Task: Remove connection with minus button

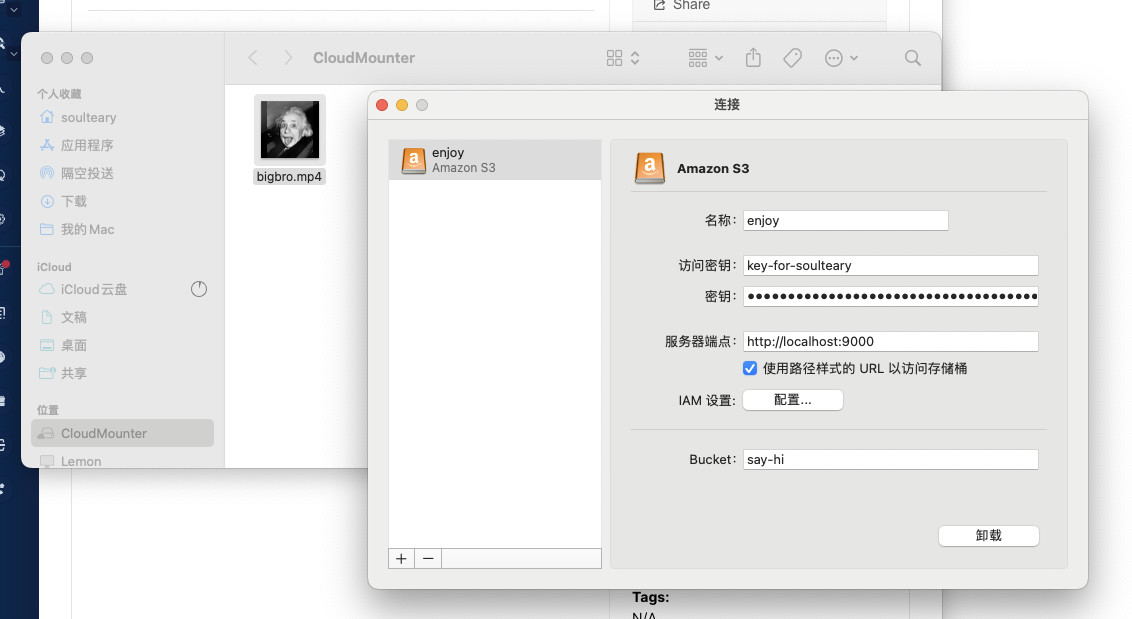Action: (428, 558)
